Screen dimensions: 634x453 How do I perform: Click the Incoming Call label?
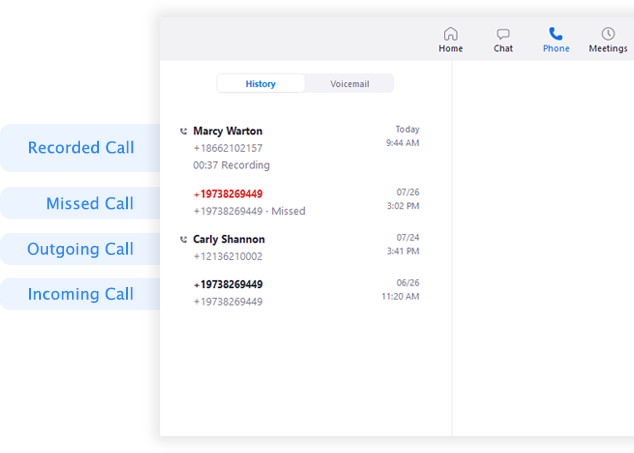point(80,294)
